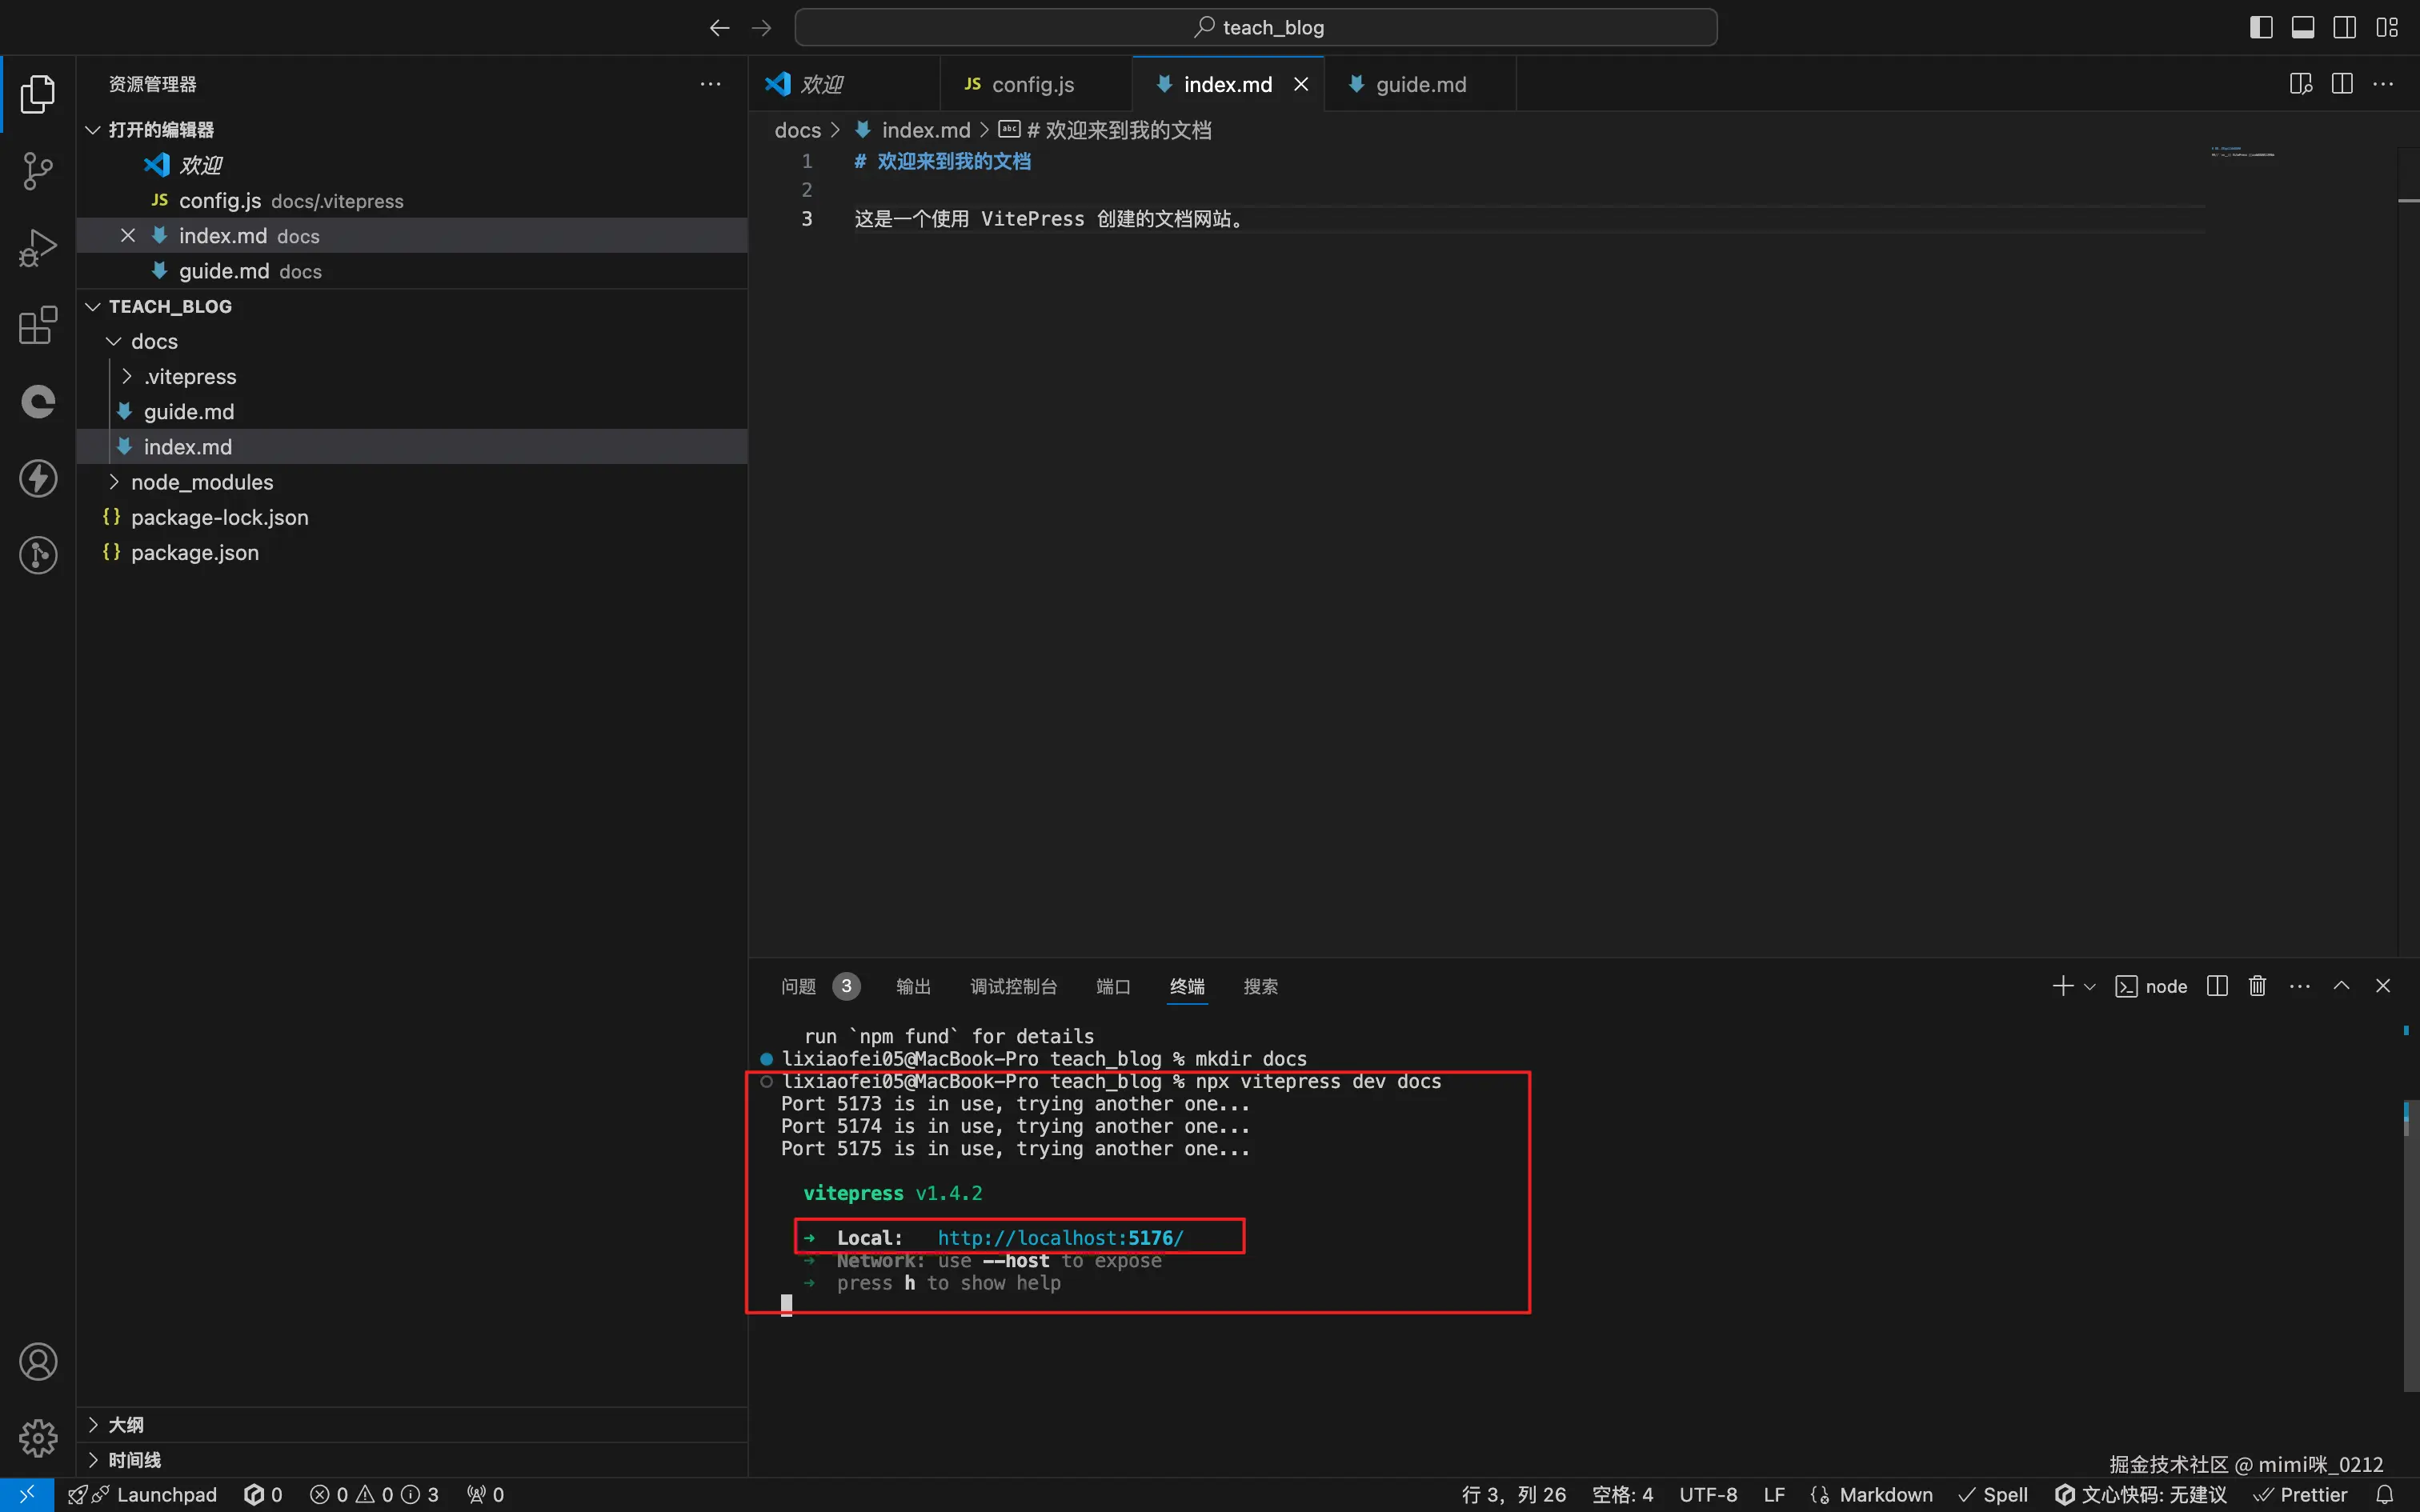Image resolution: width=2420 pixels, height=1512 pixels.
Task: Open the Extensions view
Action: coord(38,325)
